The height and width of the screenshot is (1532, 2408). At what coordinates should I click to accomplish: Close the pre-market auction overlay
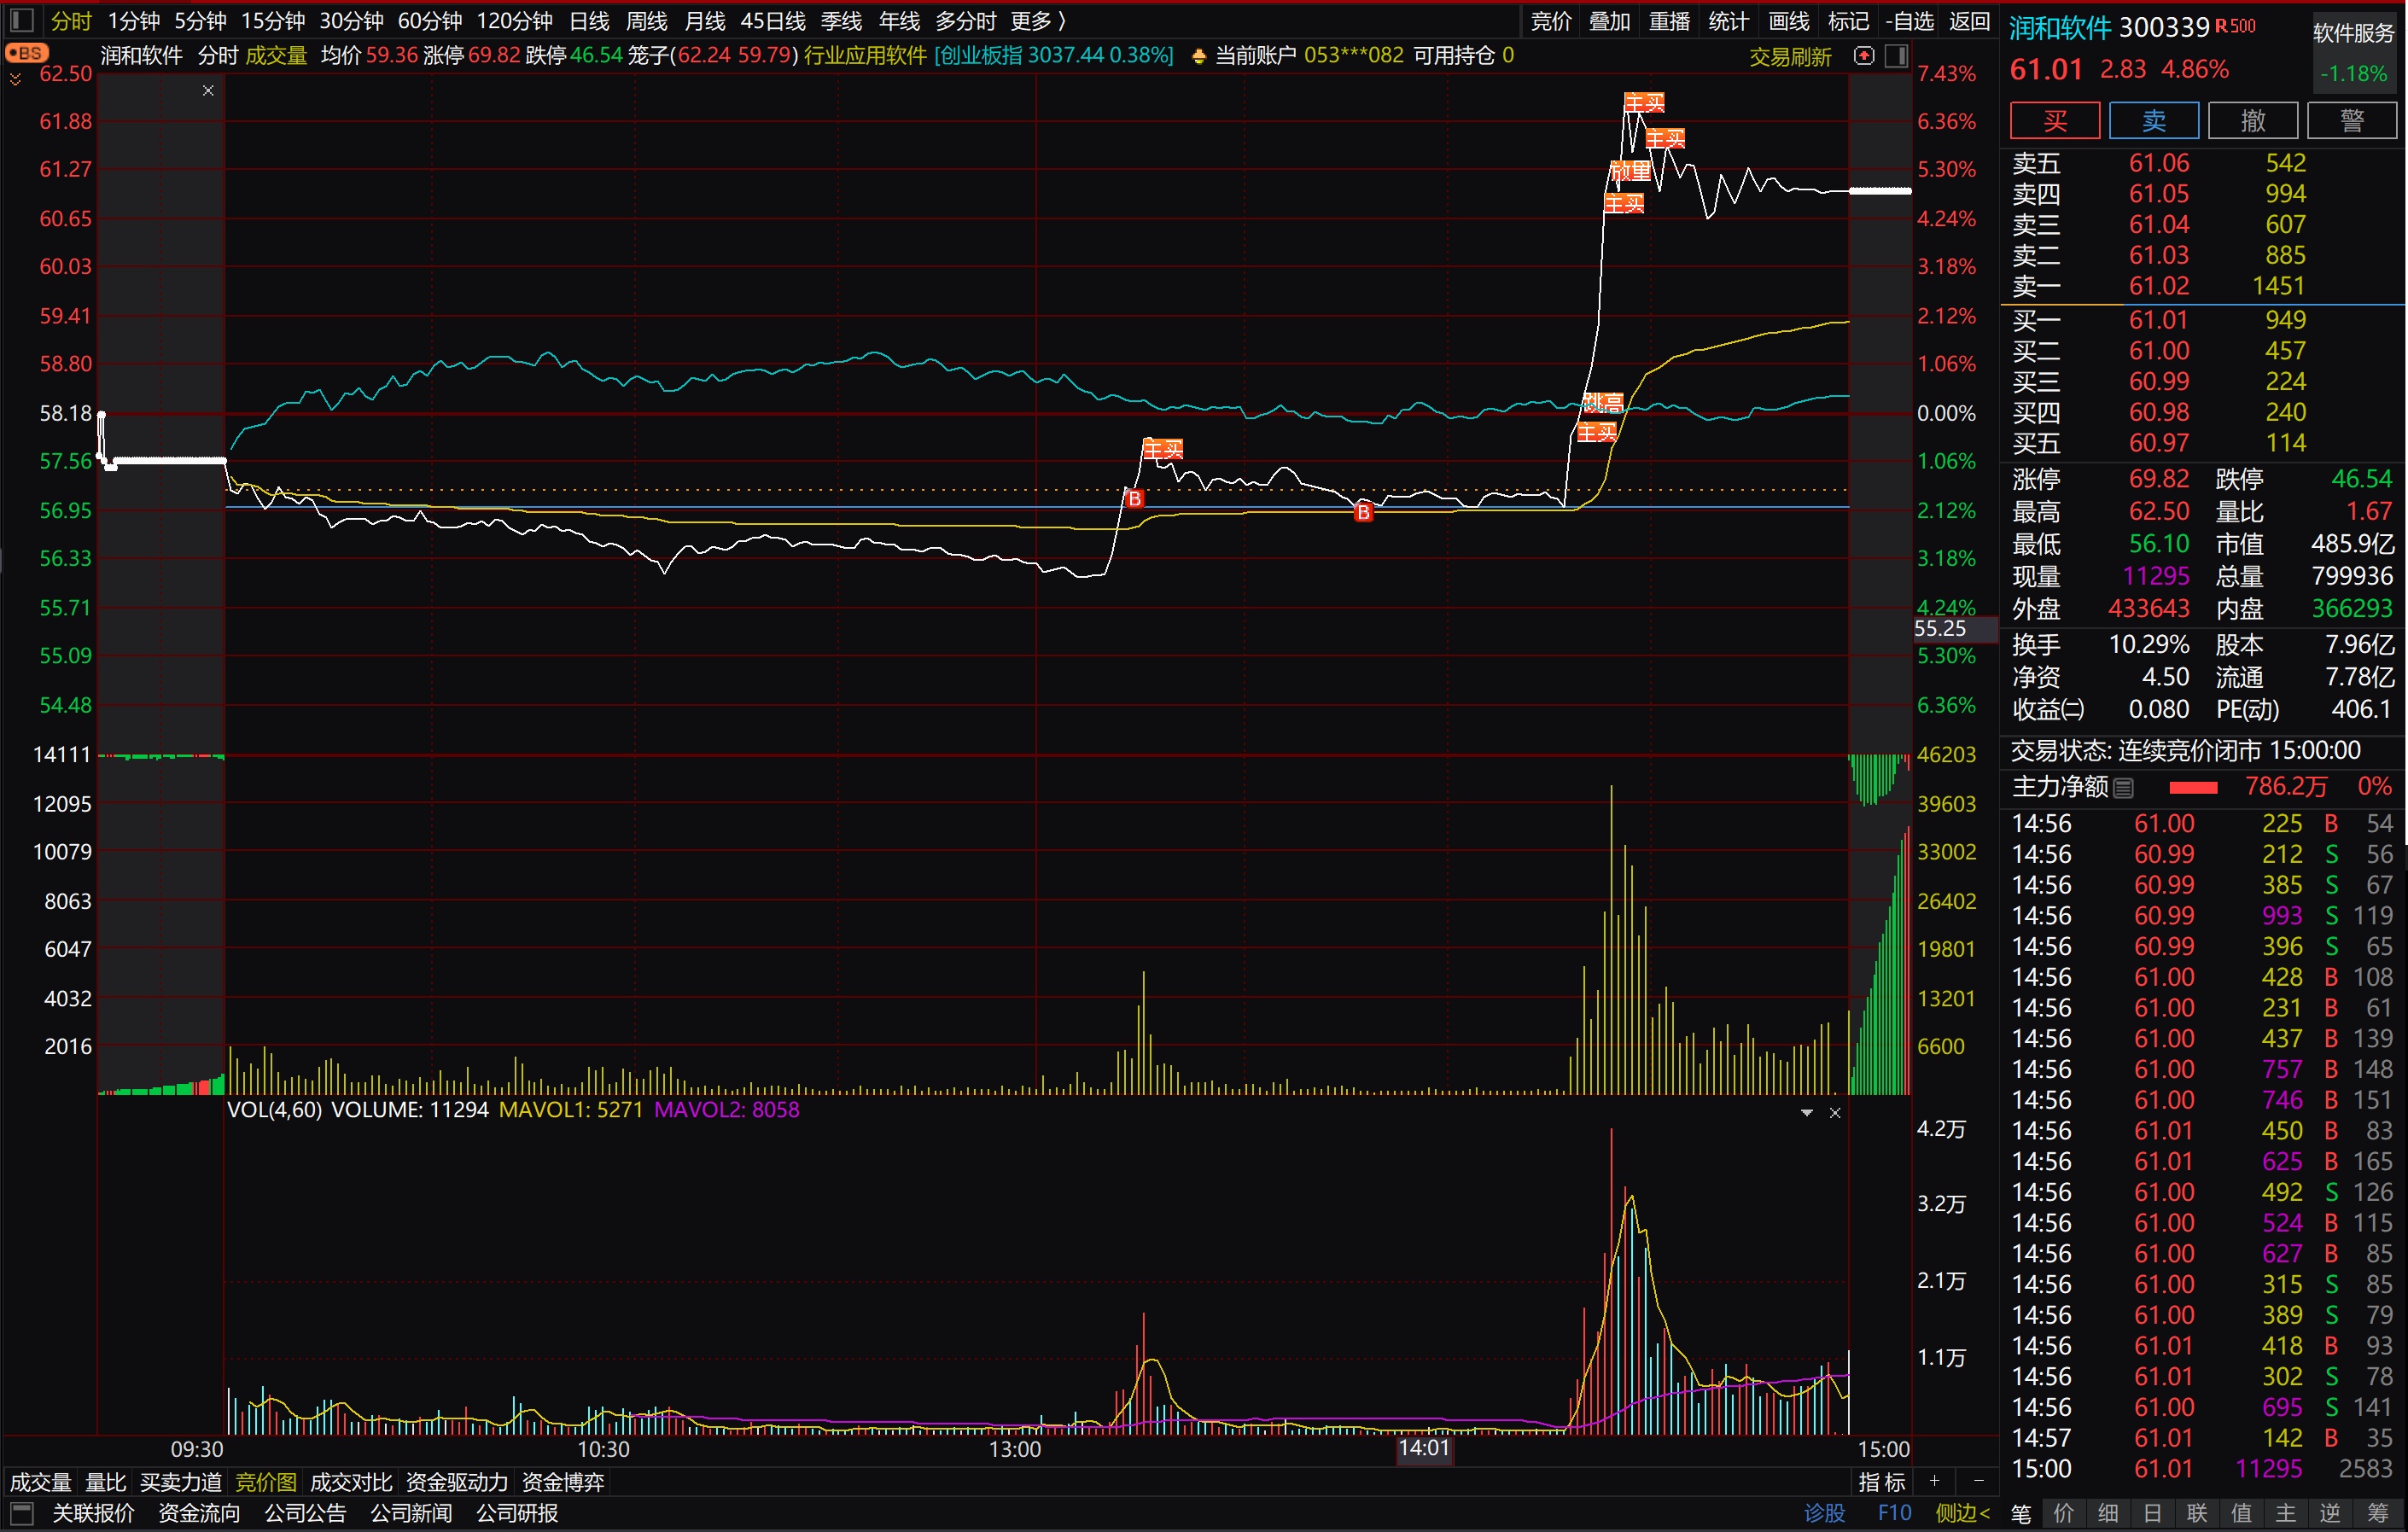(x=208, y=91)
